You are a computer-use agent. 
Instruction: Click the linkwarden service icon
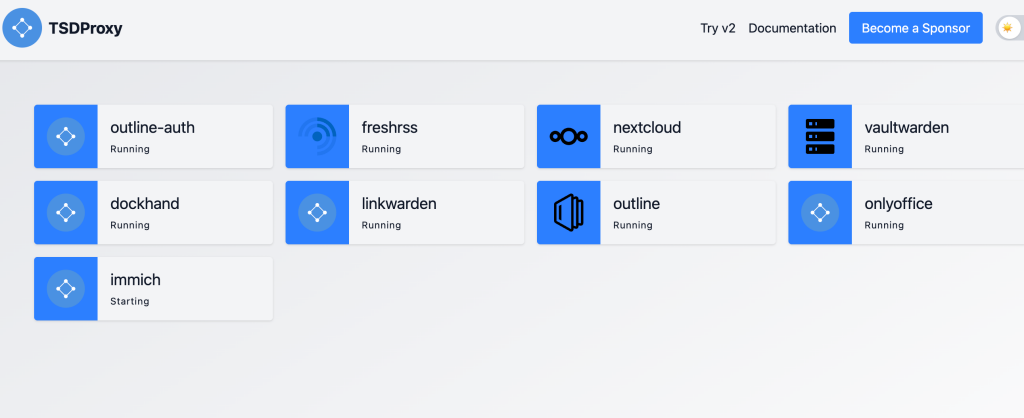point(317,212)
